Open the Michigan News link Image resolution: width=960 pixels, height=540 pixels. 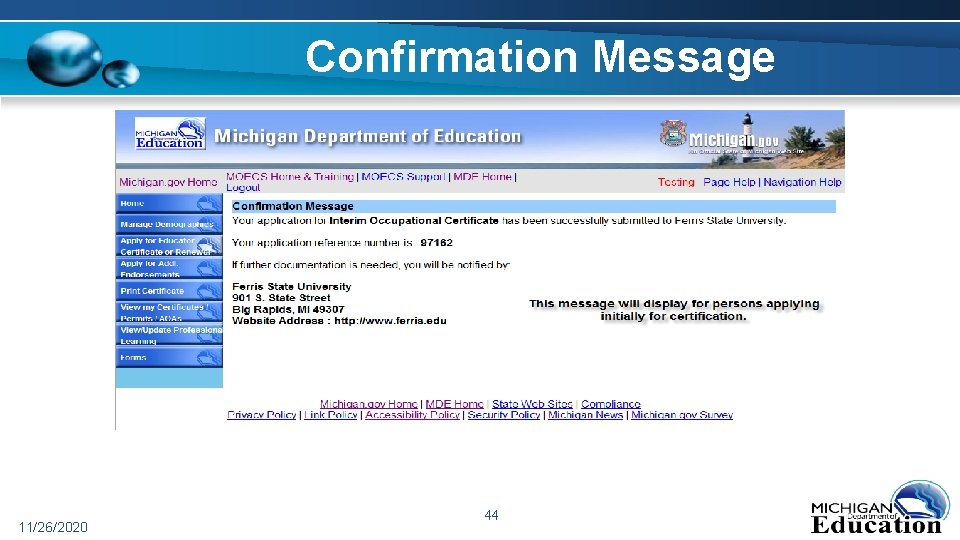(x=585, y=414)
